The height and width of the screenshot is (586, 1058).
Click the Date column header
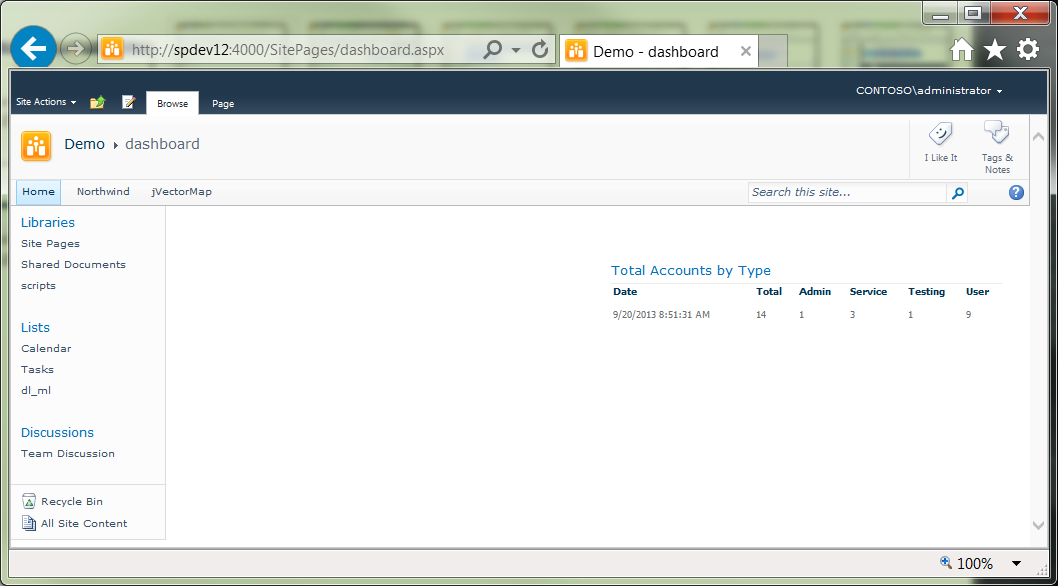(625, 292)
